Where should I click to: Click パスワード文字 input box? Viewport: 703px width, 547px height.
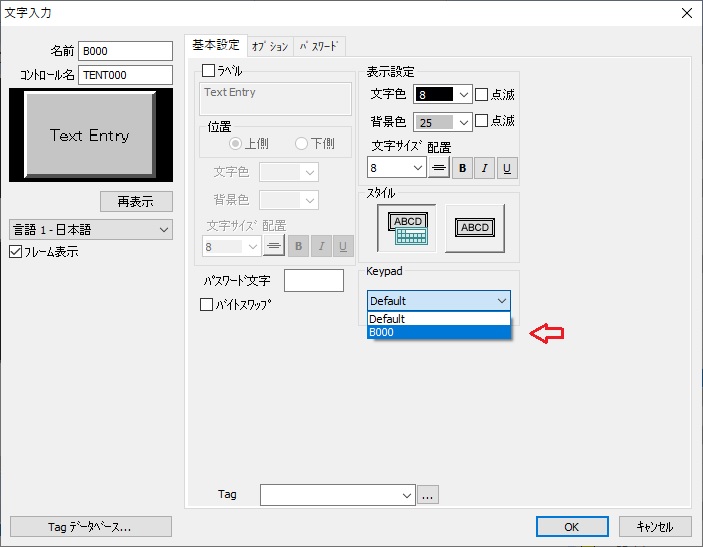[x=314, y=281]
